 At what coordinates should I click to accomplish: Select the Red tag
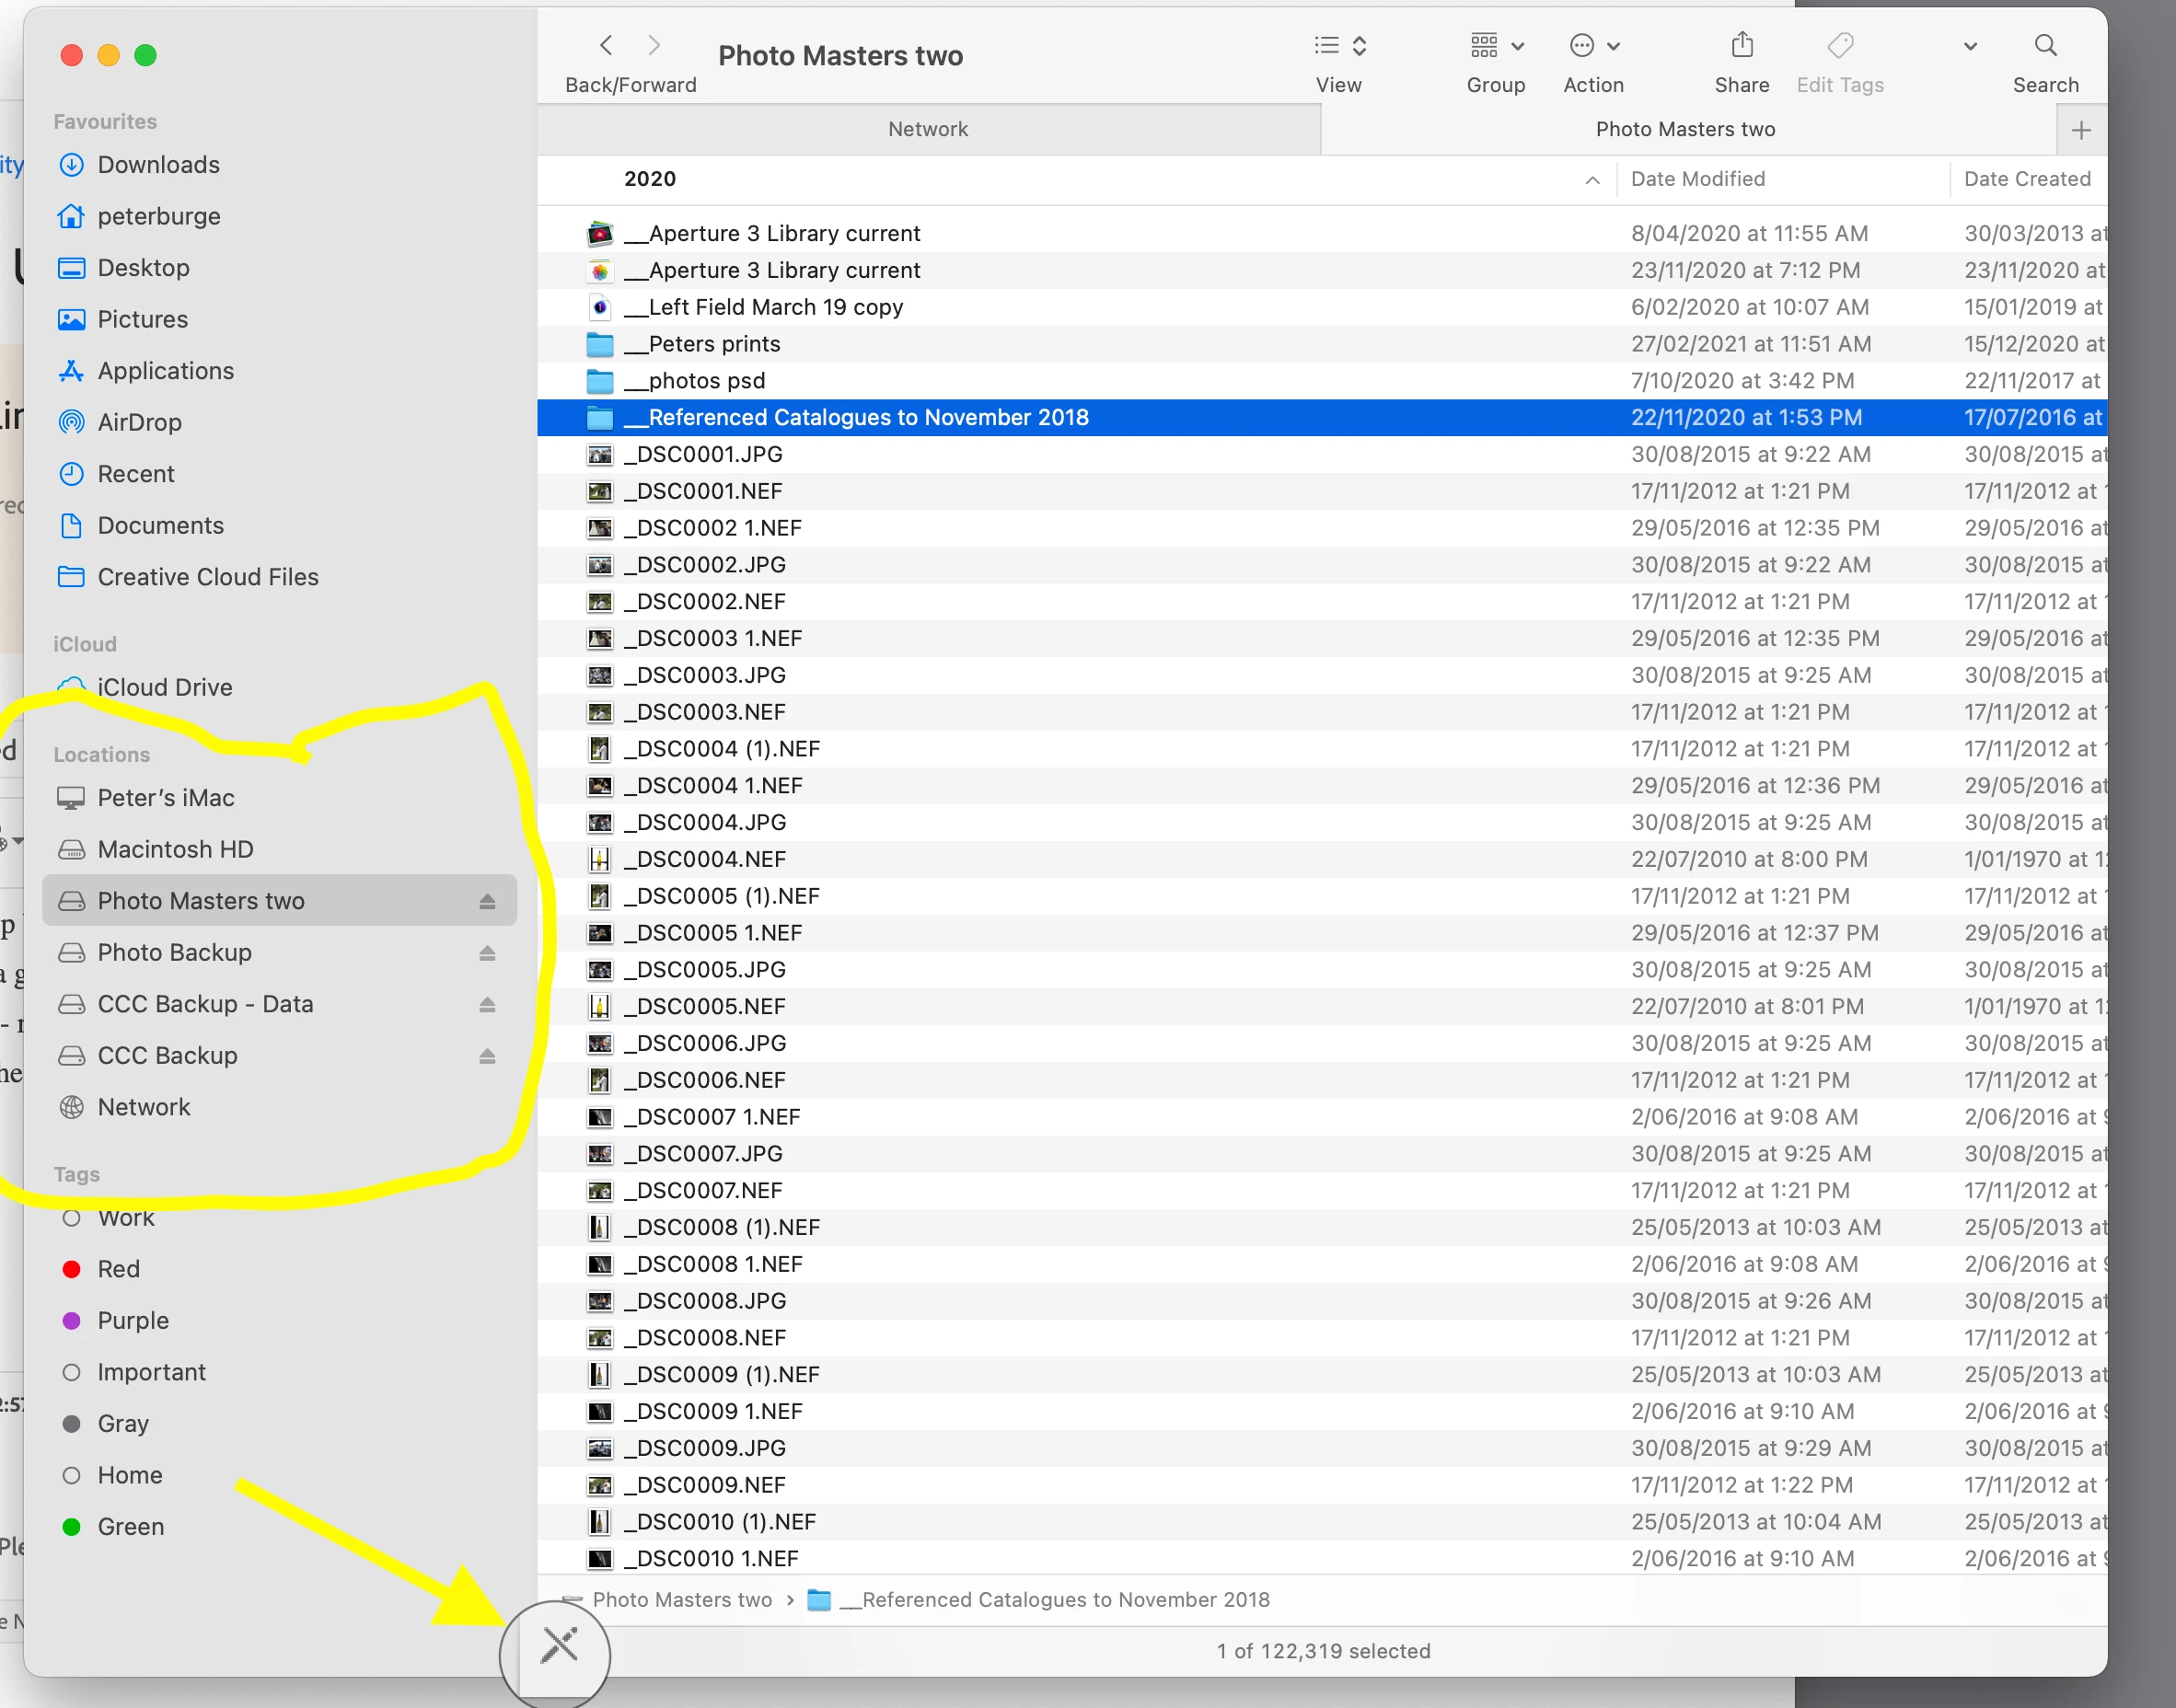[118, 1269]
